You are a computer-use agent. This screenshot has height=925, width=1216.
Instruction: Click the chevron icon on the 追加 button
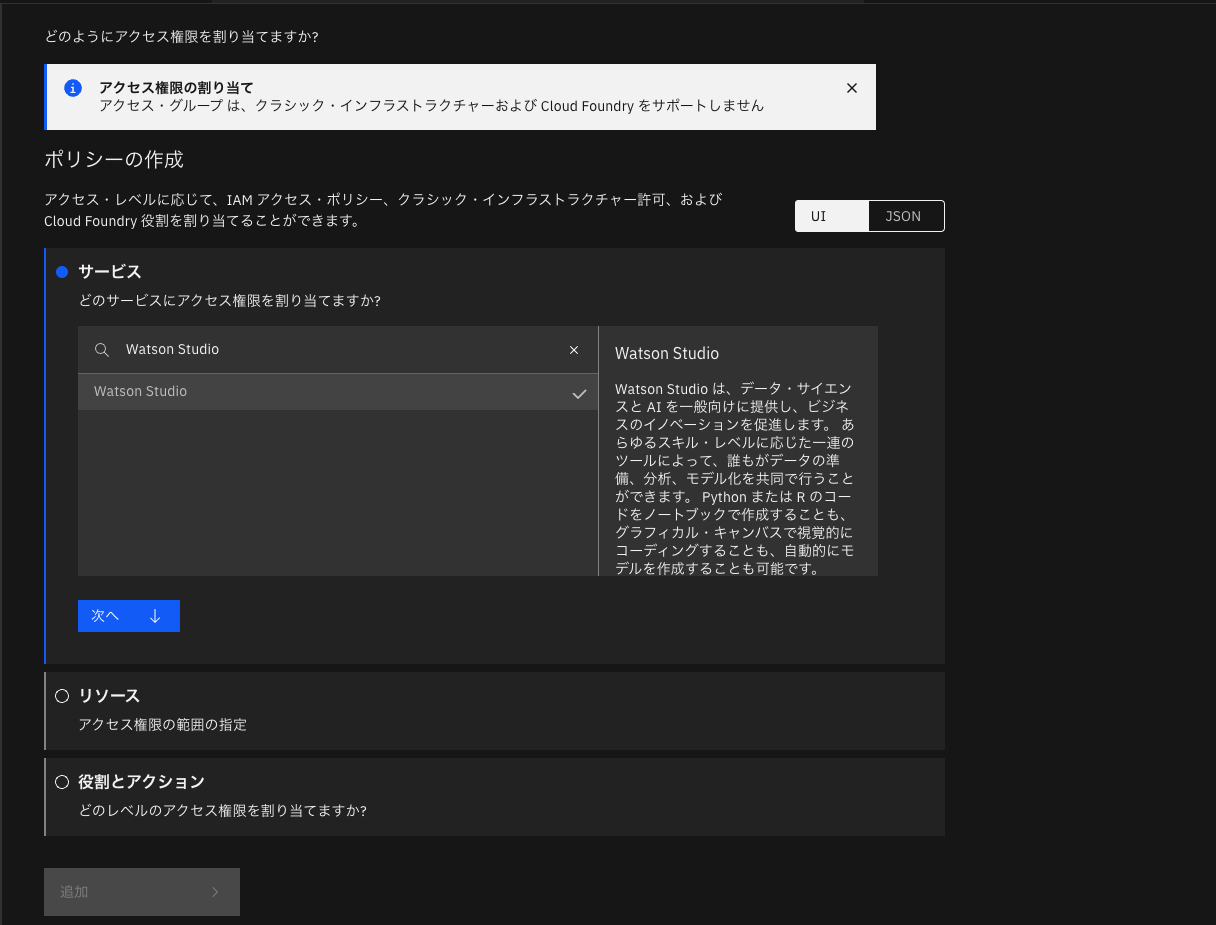pyautogui.click(x=215, y=891)
